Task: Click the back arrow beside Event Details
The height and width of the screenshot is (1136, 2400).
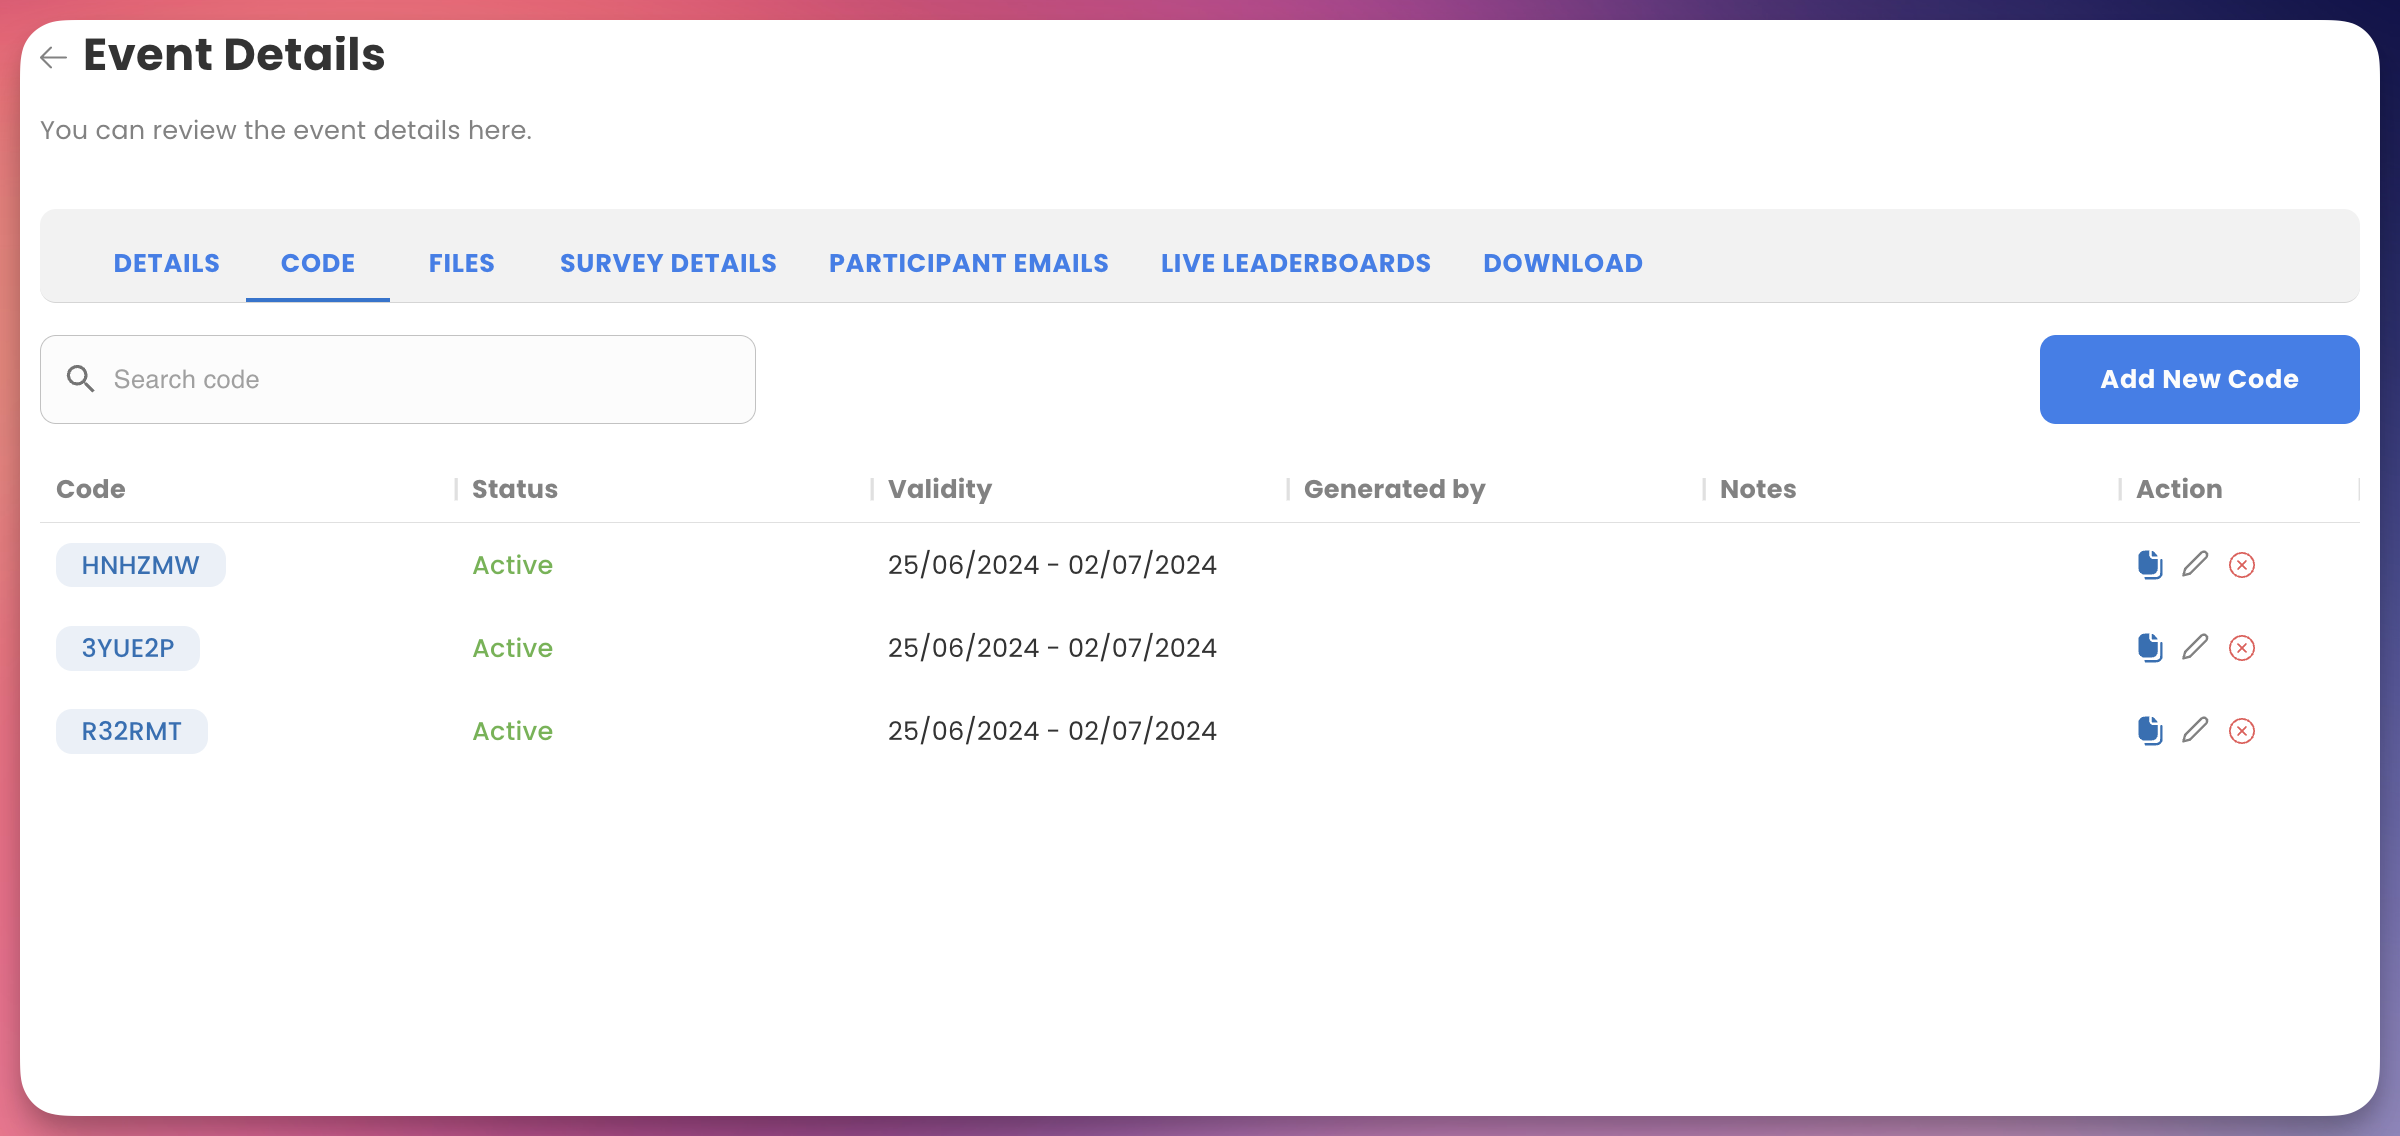Action: [x=53, y=58]
